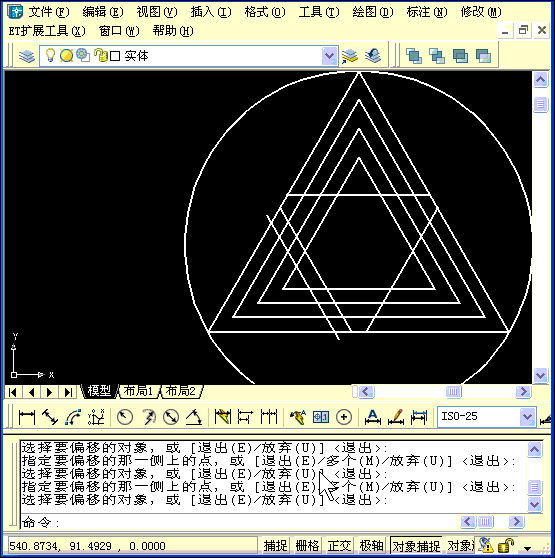Image resolution: width=555 pixels, height=558 pixels.
Task: Select the Center Mark tool
Action: point(344,417)
